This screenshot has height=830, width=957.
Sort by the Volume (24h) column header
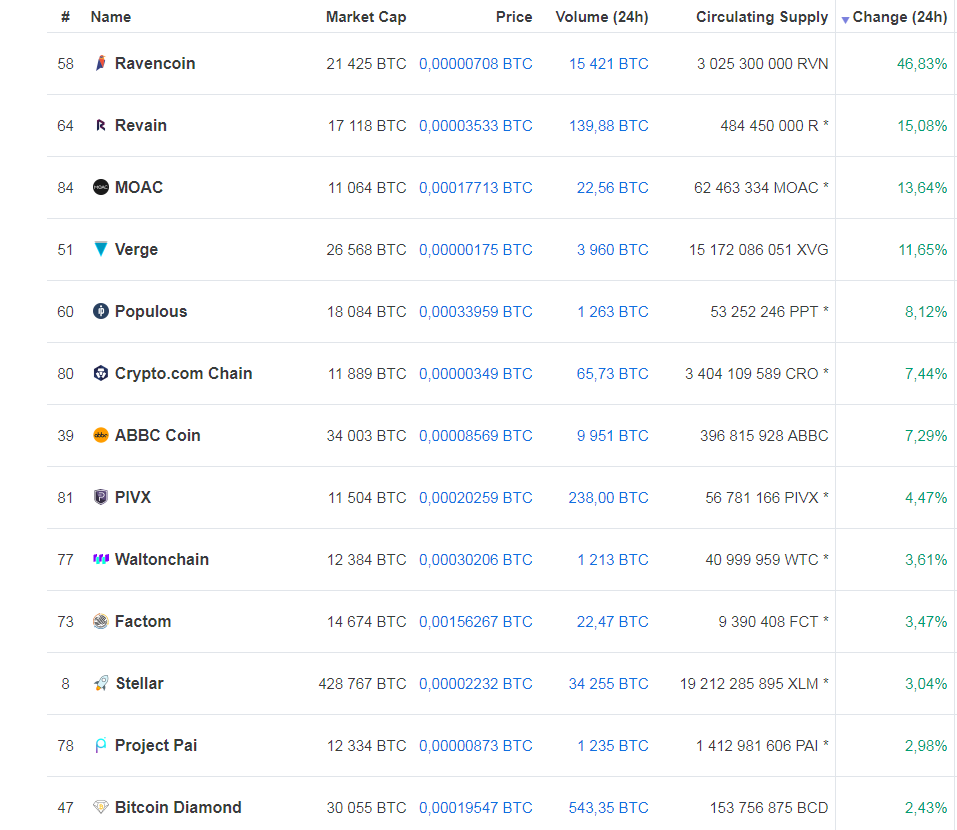602,17
